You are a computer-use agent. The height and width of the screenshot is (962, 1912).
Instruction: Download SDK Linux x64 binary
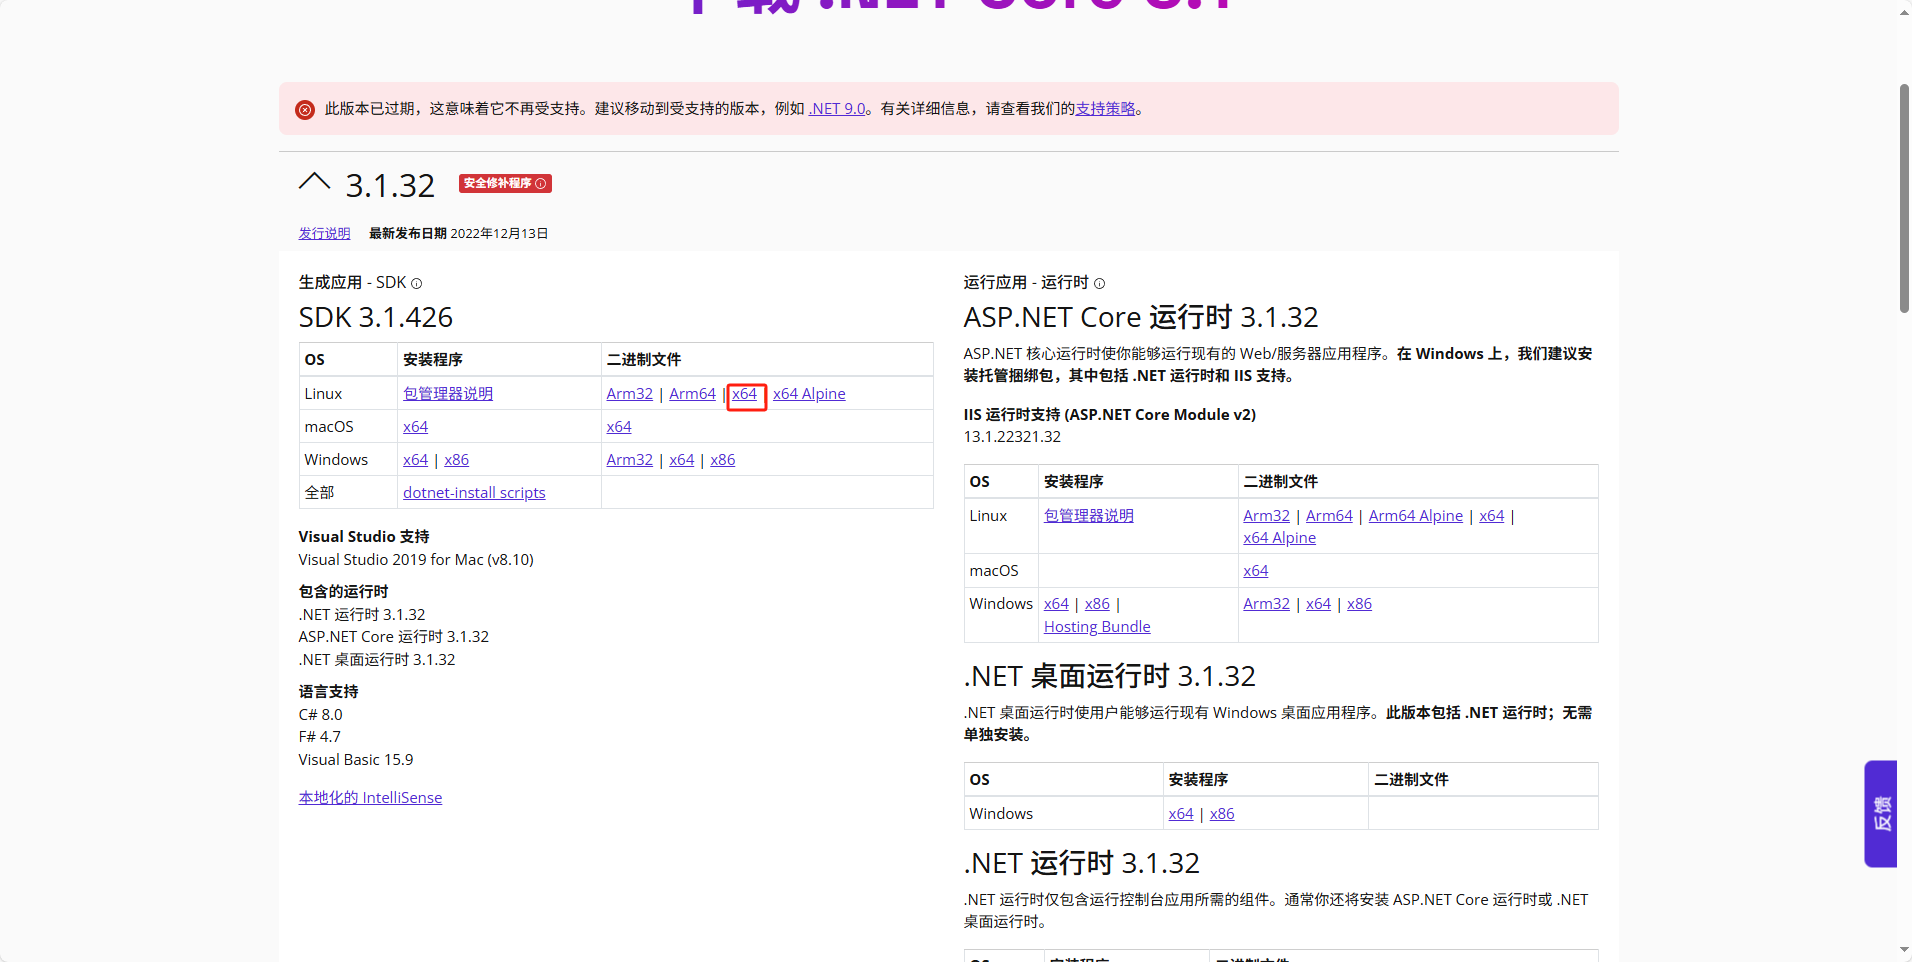coord(745,394)
